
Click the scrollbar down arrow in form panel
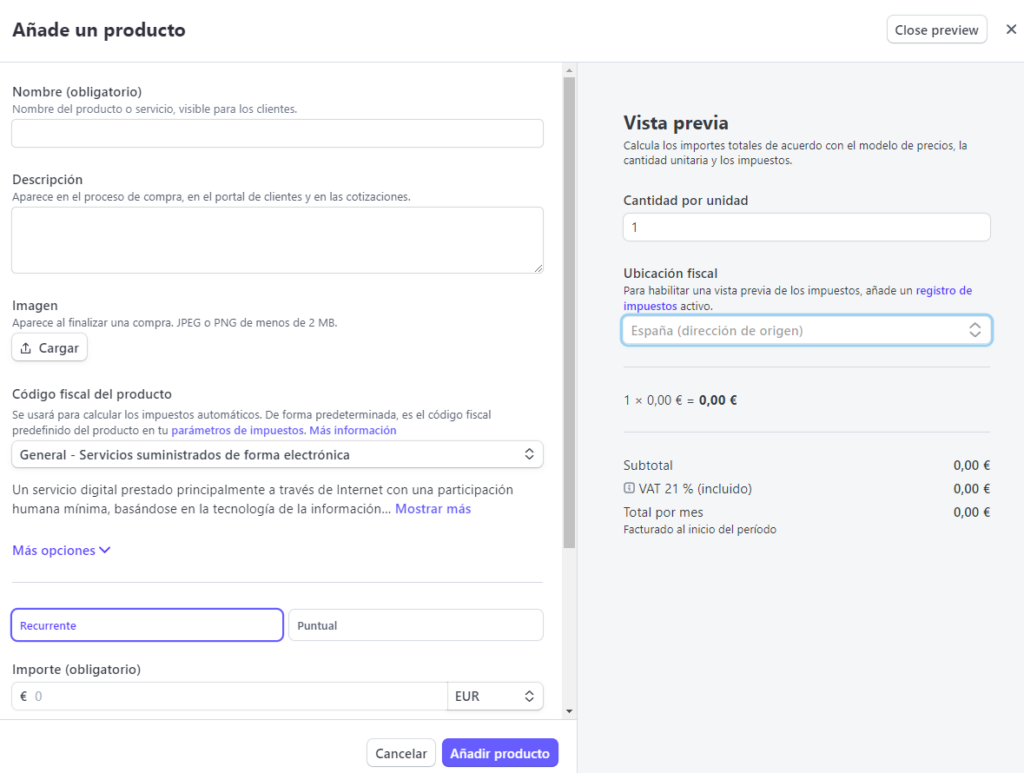tap(569, 711)
